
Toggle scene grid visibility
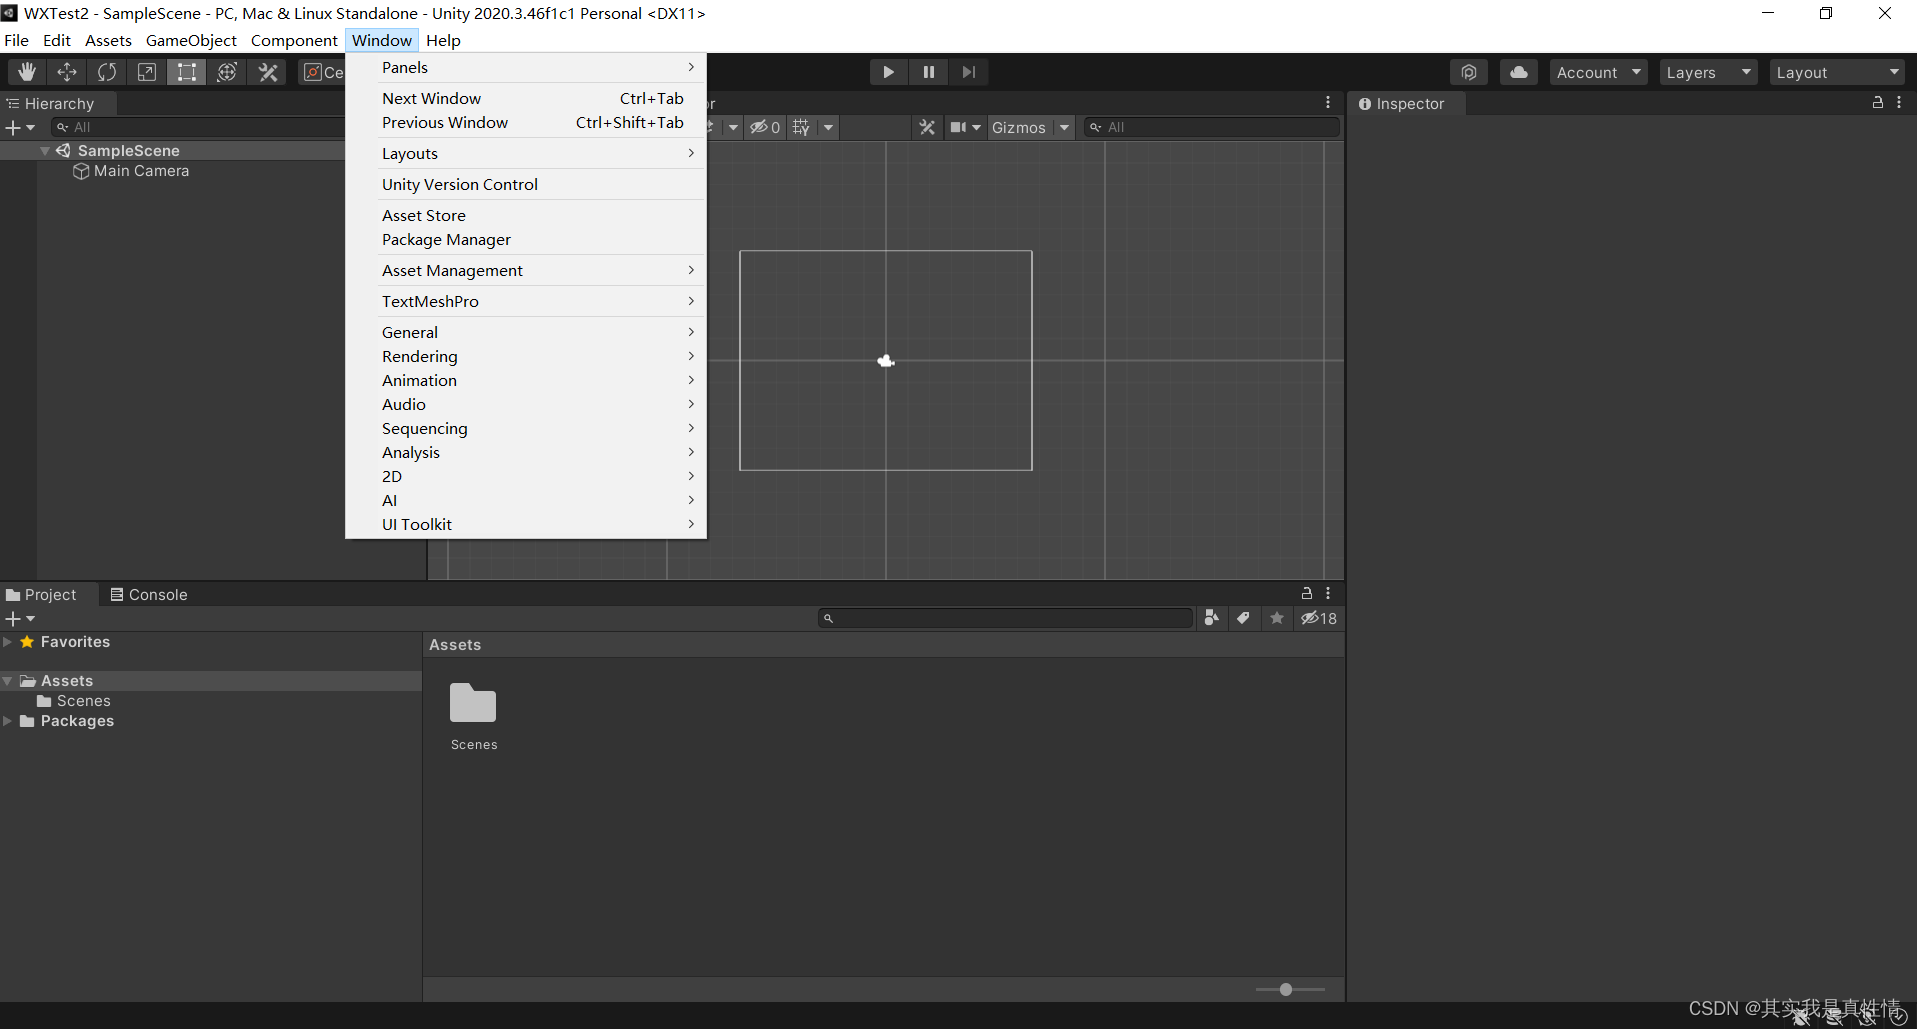pos(801,127)
